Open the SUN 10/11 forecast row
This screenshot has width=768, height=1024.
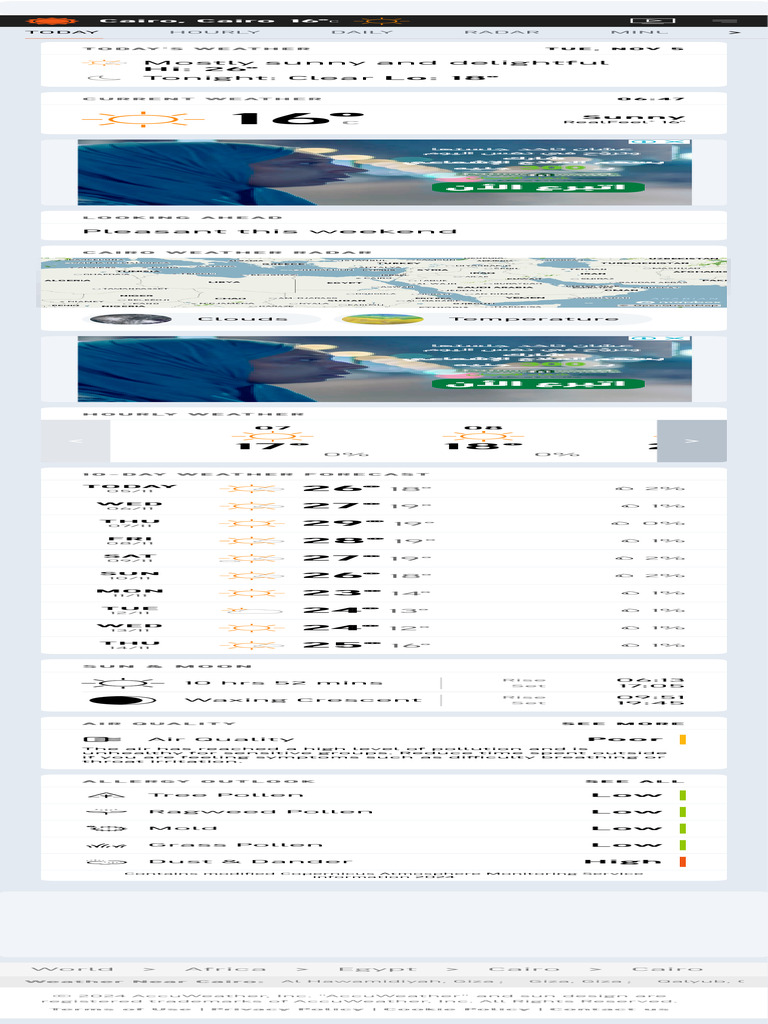pos(383,576)
